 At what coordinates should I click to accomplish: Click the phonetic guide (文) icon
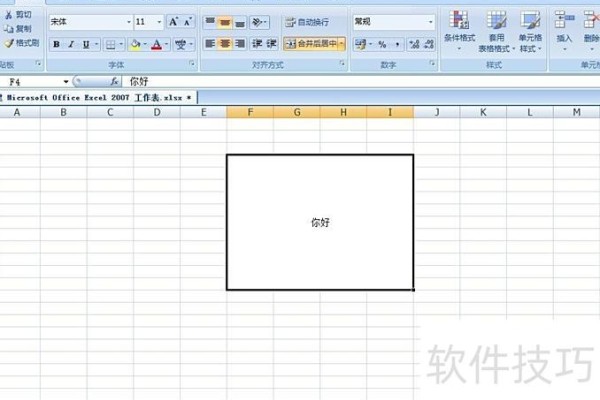tap(180, 44)
